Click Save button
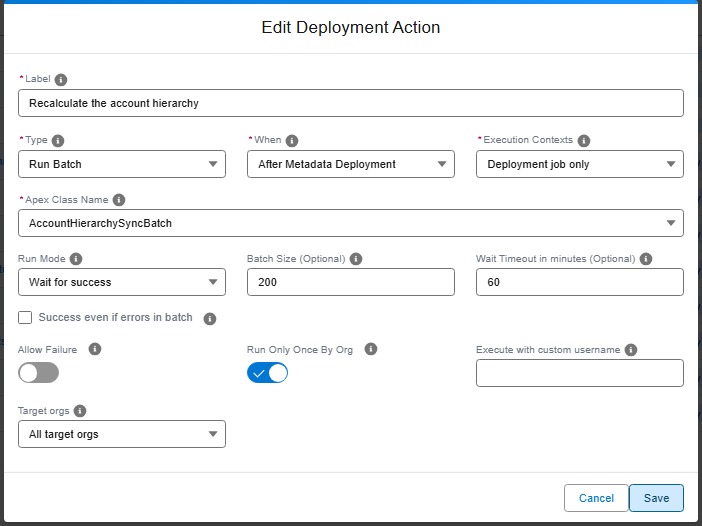The width and height of the screenshot is (702, 526). [656, 498]
